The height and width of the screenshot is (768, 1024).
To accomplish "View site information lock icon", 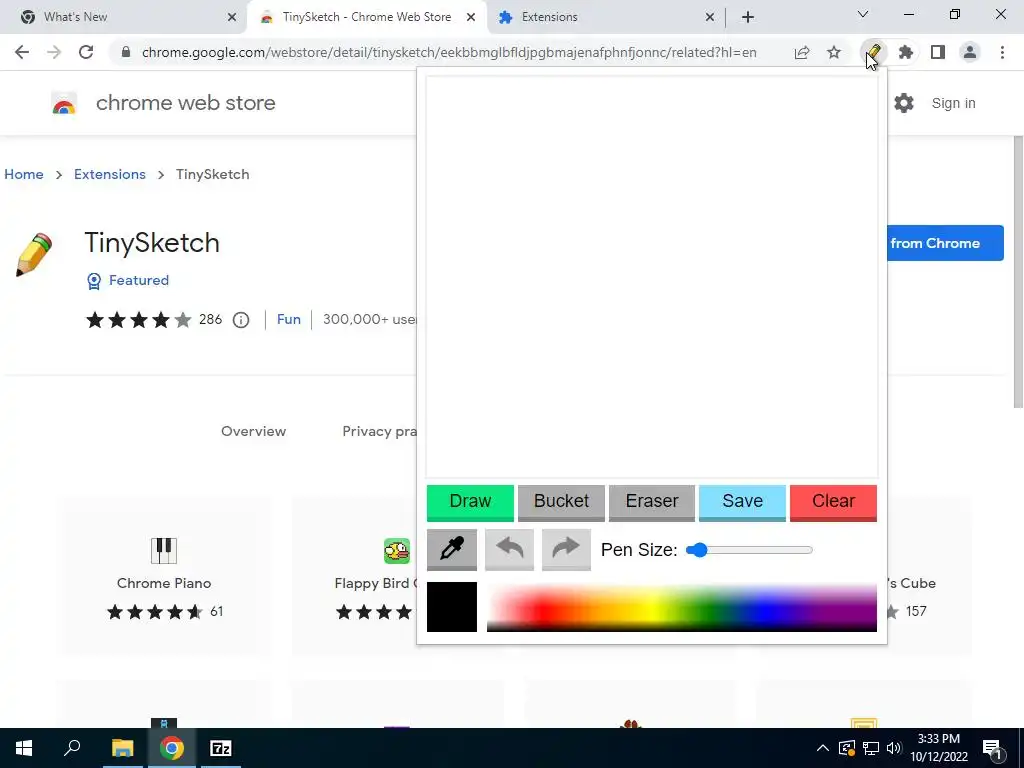I will (x=126, y=52).
